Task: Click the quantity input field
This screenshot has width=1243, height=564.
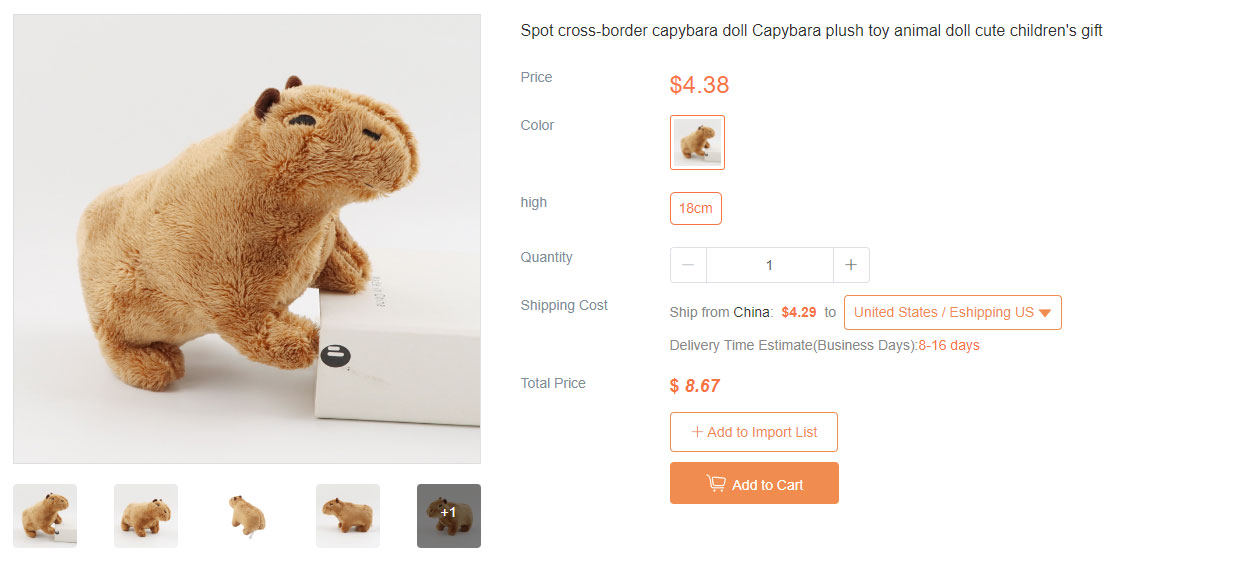Action: [x=769, y=265]
